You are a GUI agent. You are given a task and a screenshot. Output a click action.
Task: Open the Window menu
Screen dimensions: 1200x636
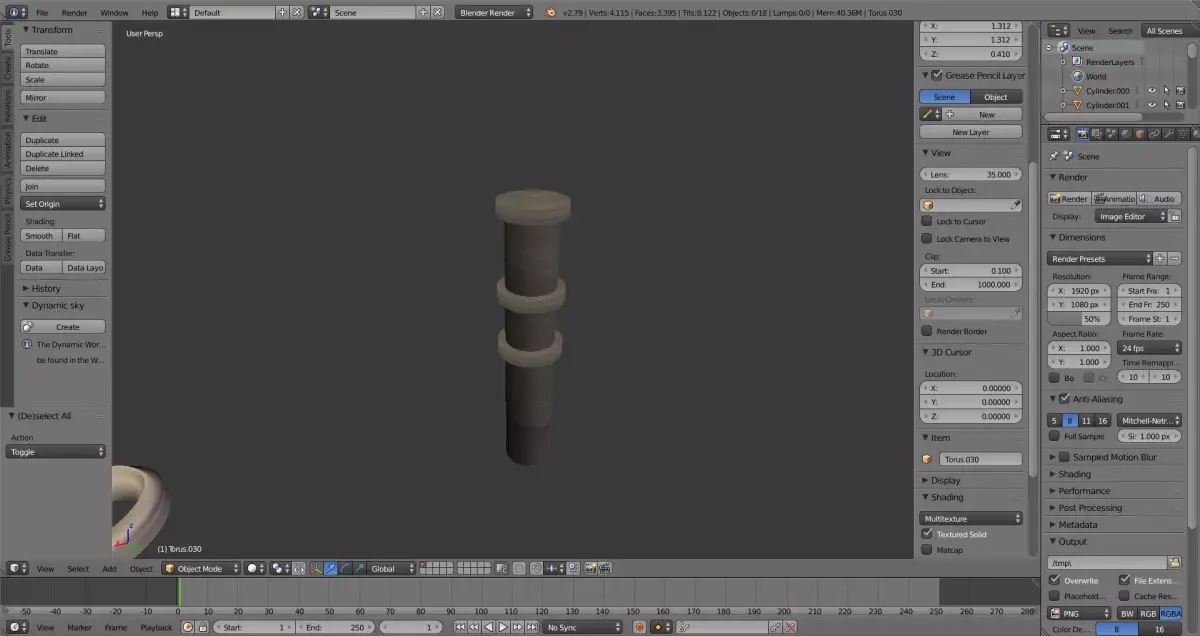coord(114,13)
